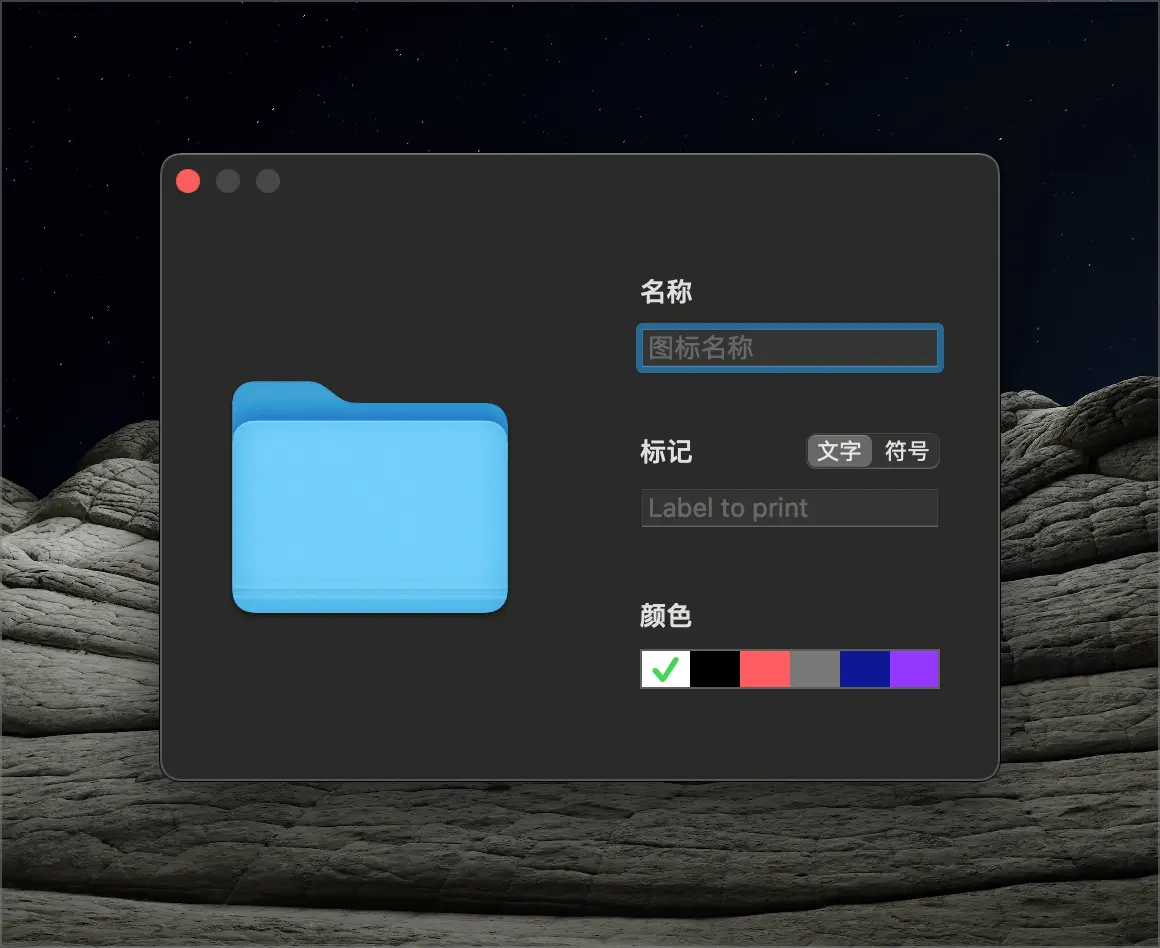Choose the white color swatch
This screenshot has height=948, width=1160.
point(666,669)
